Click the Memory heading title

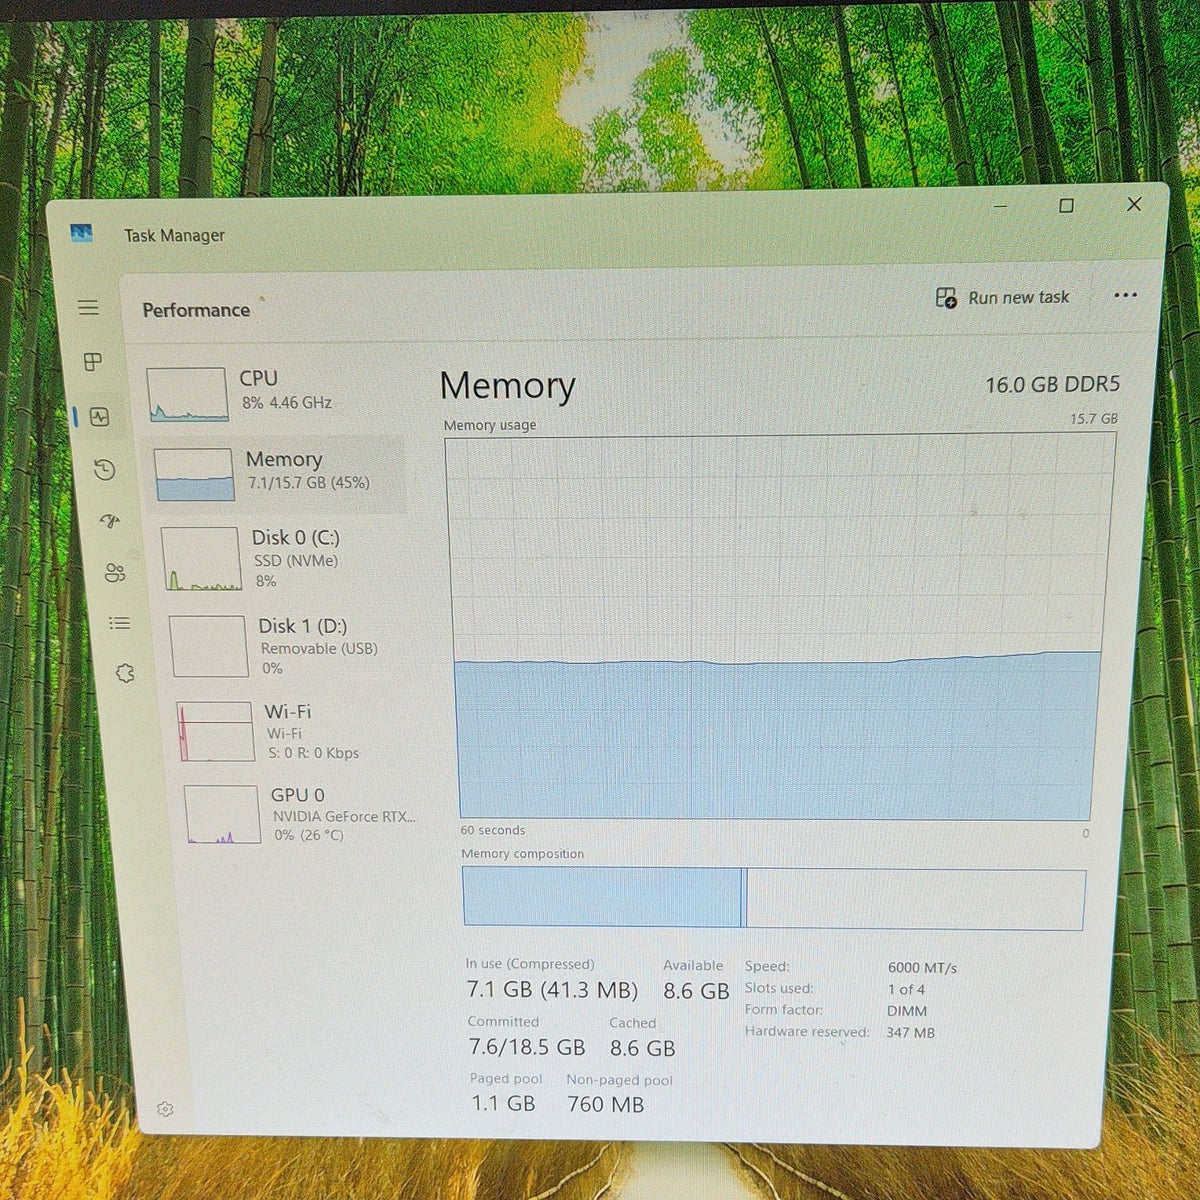tap(508, 386)
